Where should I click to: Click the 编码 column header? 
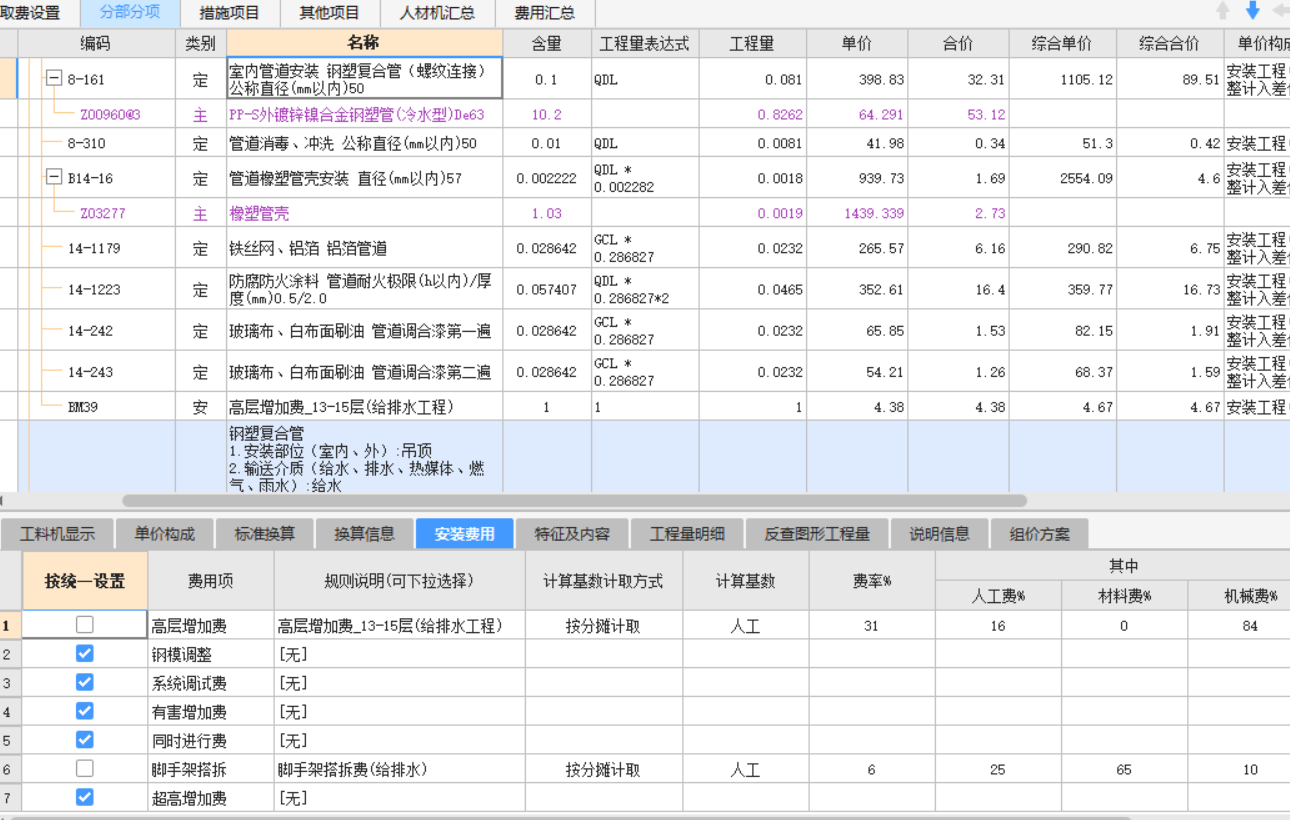[x=96, y=43]
